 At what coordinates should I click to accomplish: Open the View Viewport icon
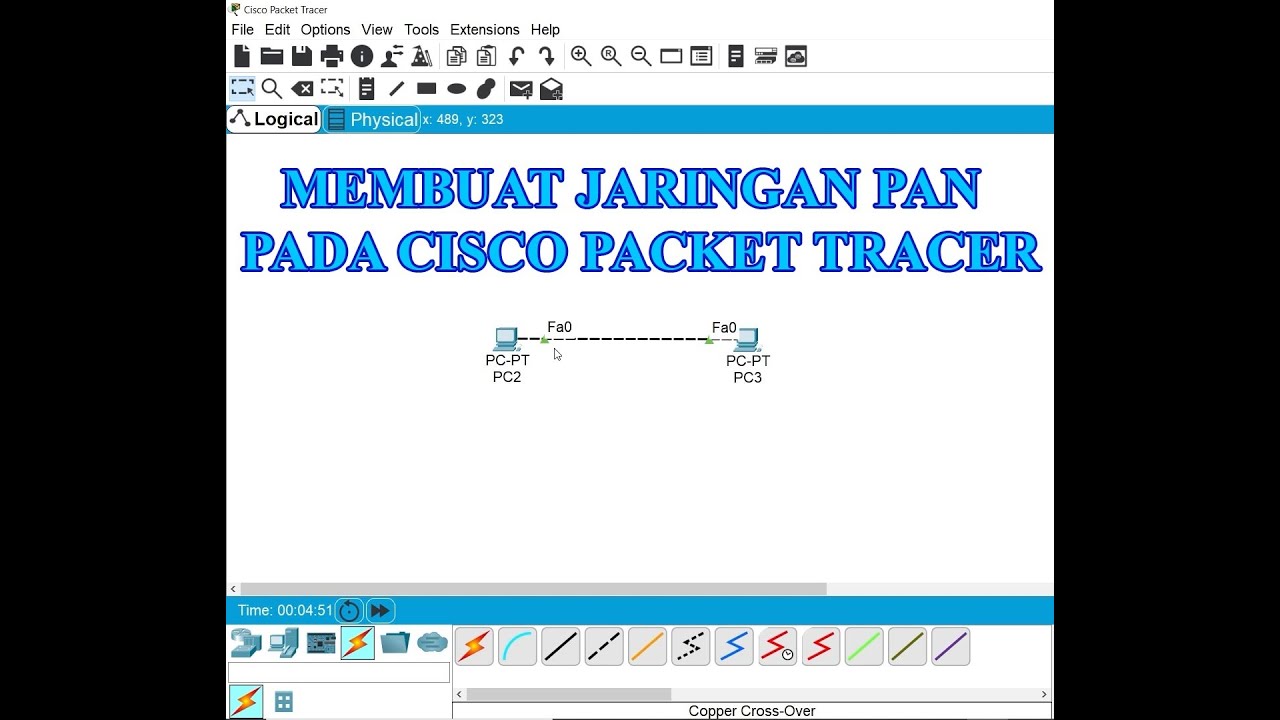click(671, 57)
